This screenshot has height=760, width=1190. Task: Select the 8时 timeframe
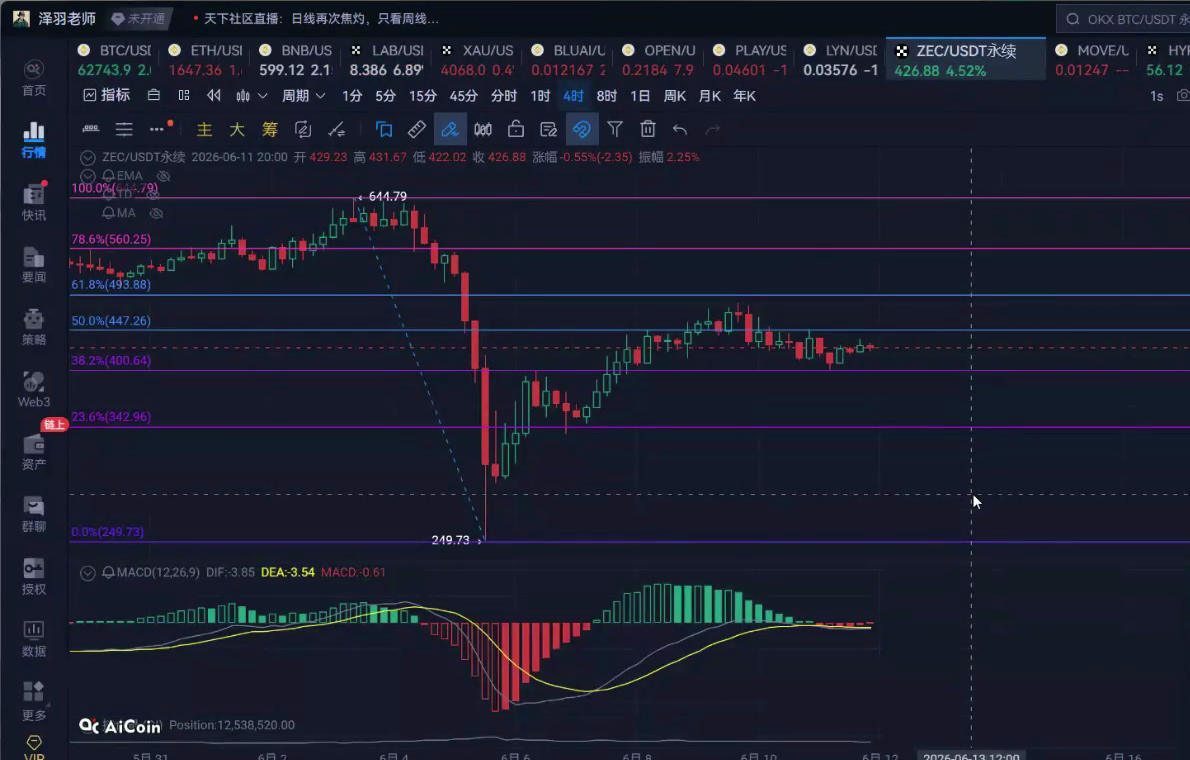tap(606, 96)
